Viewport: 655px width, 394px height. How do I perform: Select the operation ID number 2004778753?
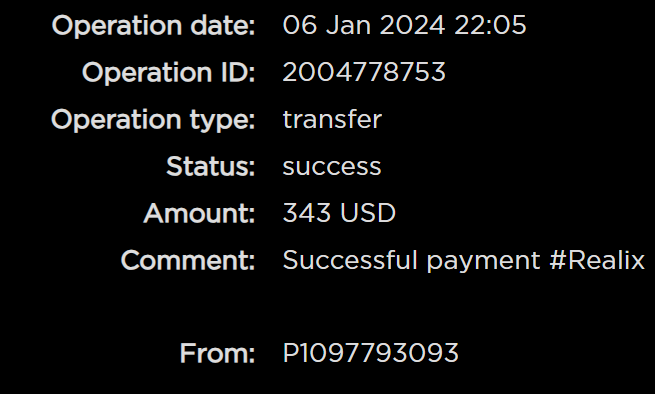[x=364, y=72]
